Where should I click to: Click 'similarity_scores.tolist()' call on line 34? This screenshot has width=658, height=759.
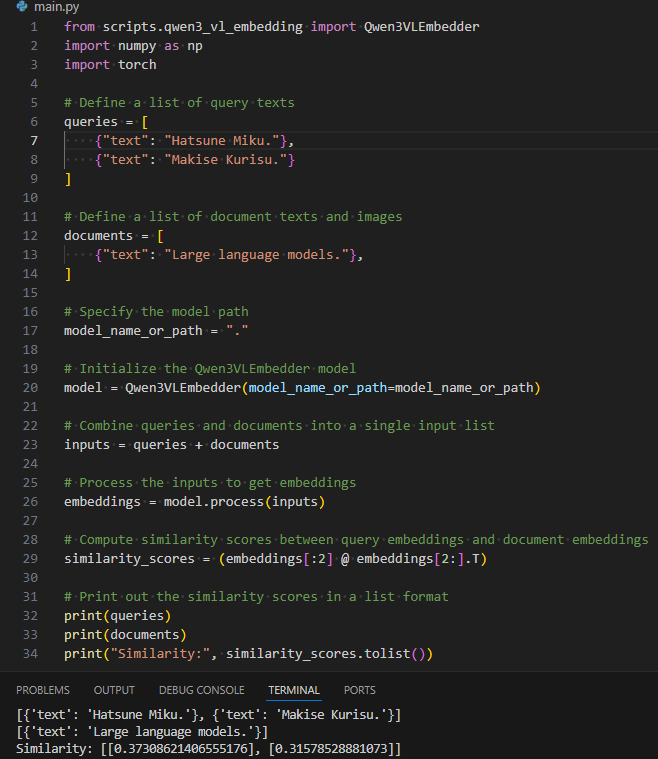pos(325,654)
